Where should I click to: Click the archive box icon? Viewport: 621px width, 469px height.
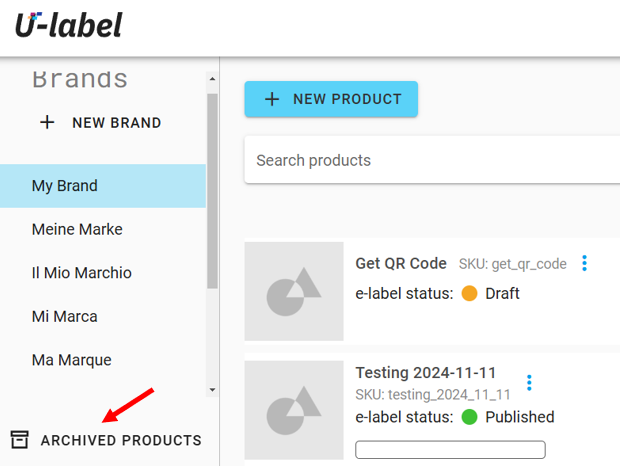point(19,440)
